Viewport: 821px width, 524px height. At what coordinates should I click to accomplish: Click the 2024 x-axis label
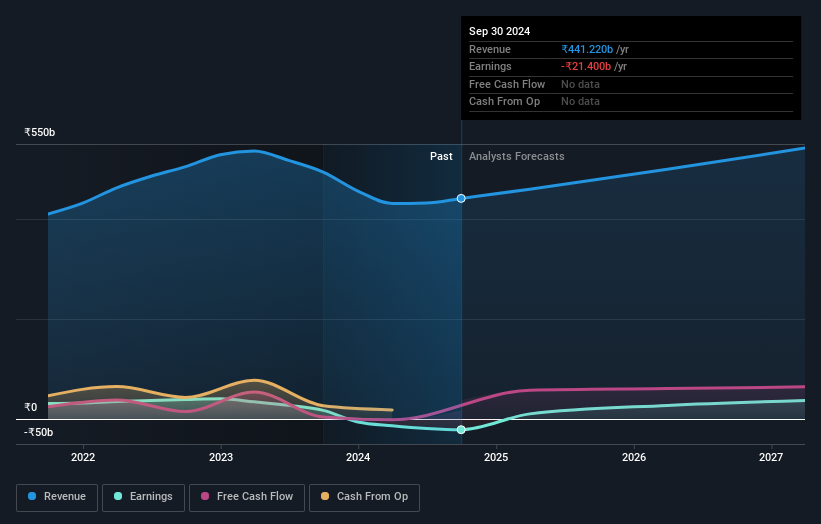[358, 458]
